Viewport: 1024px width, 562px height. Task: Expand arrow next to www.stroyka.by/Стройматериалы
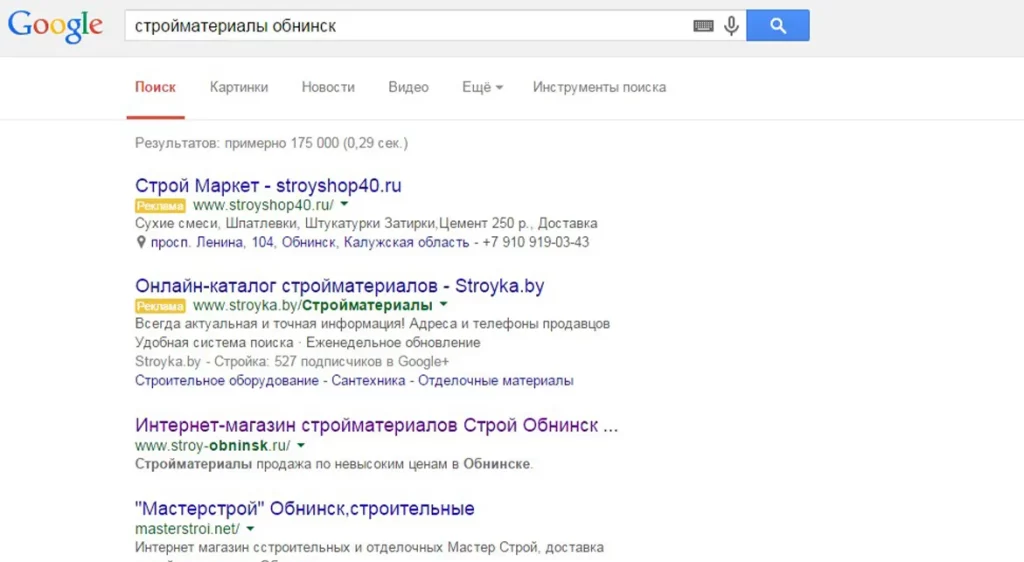click(443, 304)
